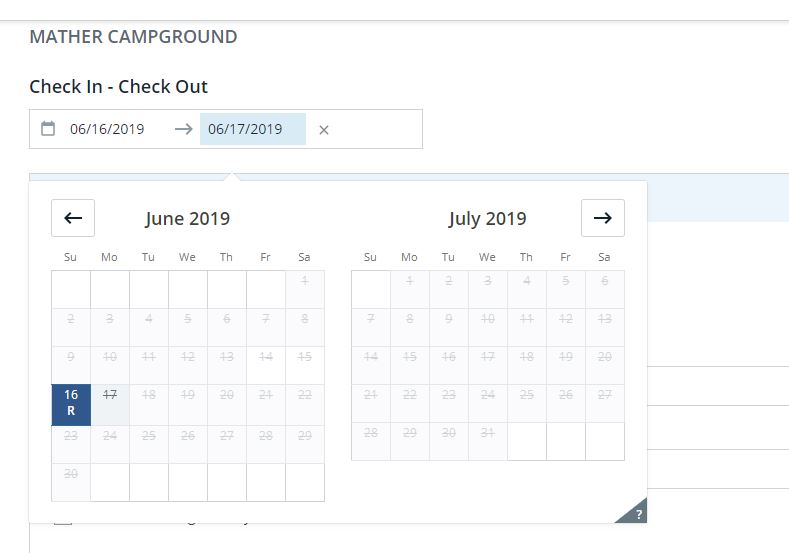Click the July 2019 month heading
The height and width of the screenshot is (553, 789).
pos(488,218)
